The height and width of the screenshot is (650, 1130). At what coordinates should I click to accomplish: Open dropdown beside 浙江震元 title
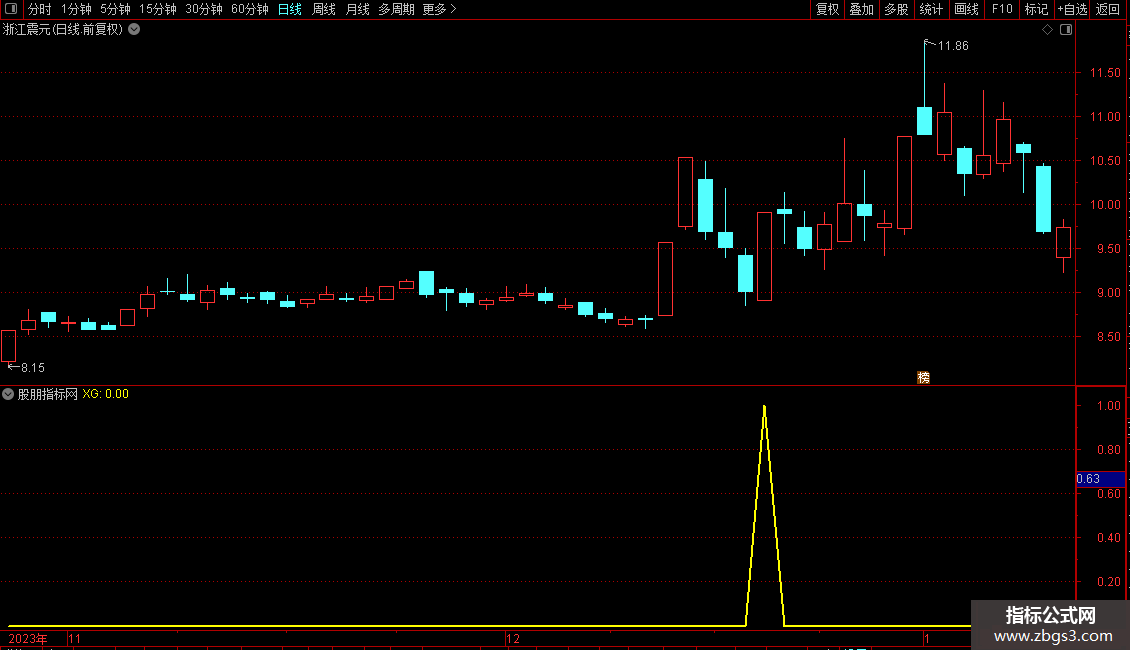134,30
